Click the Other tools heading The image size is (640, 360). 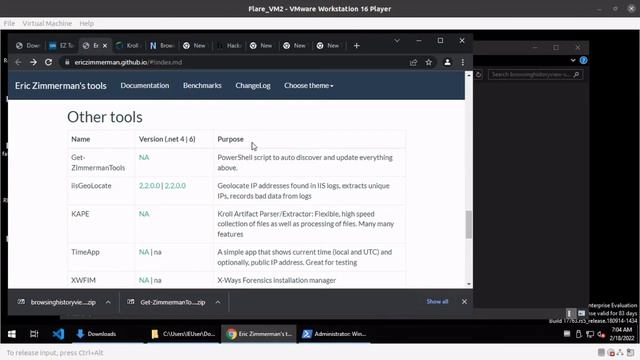[105, 117]
